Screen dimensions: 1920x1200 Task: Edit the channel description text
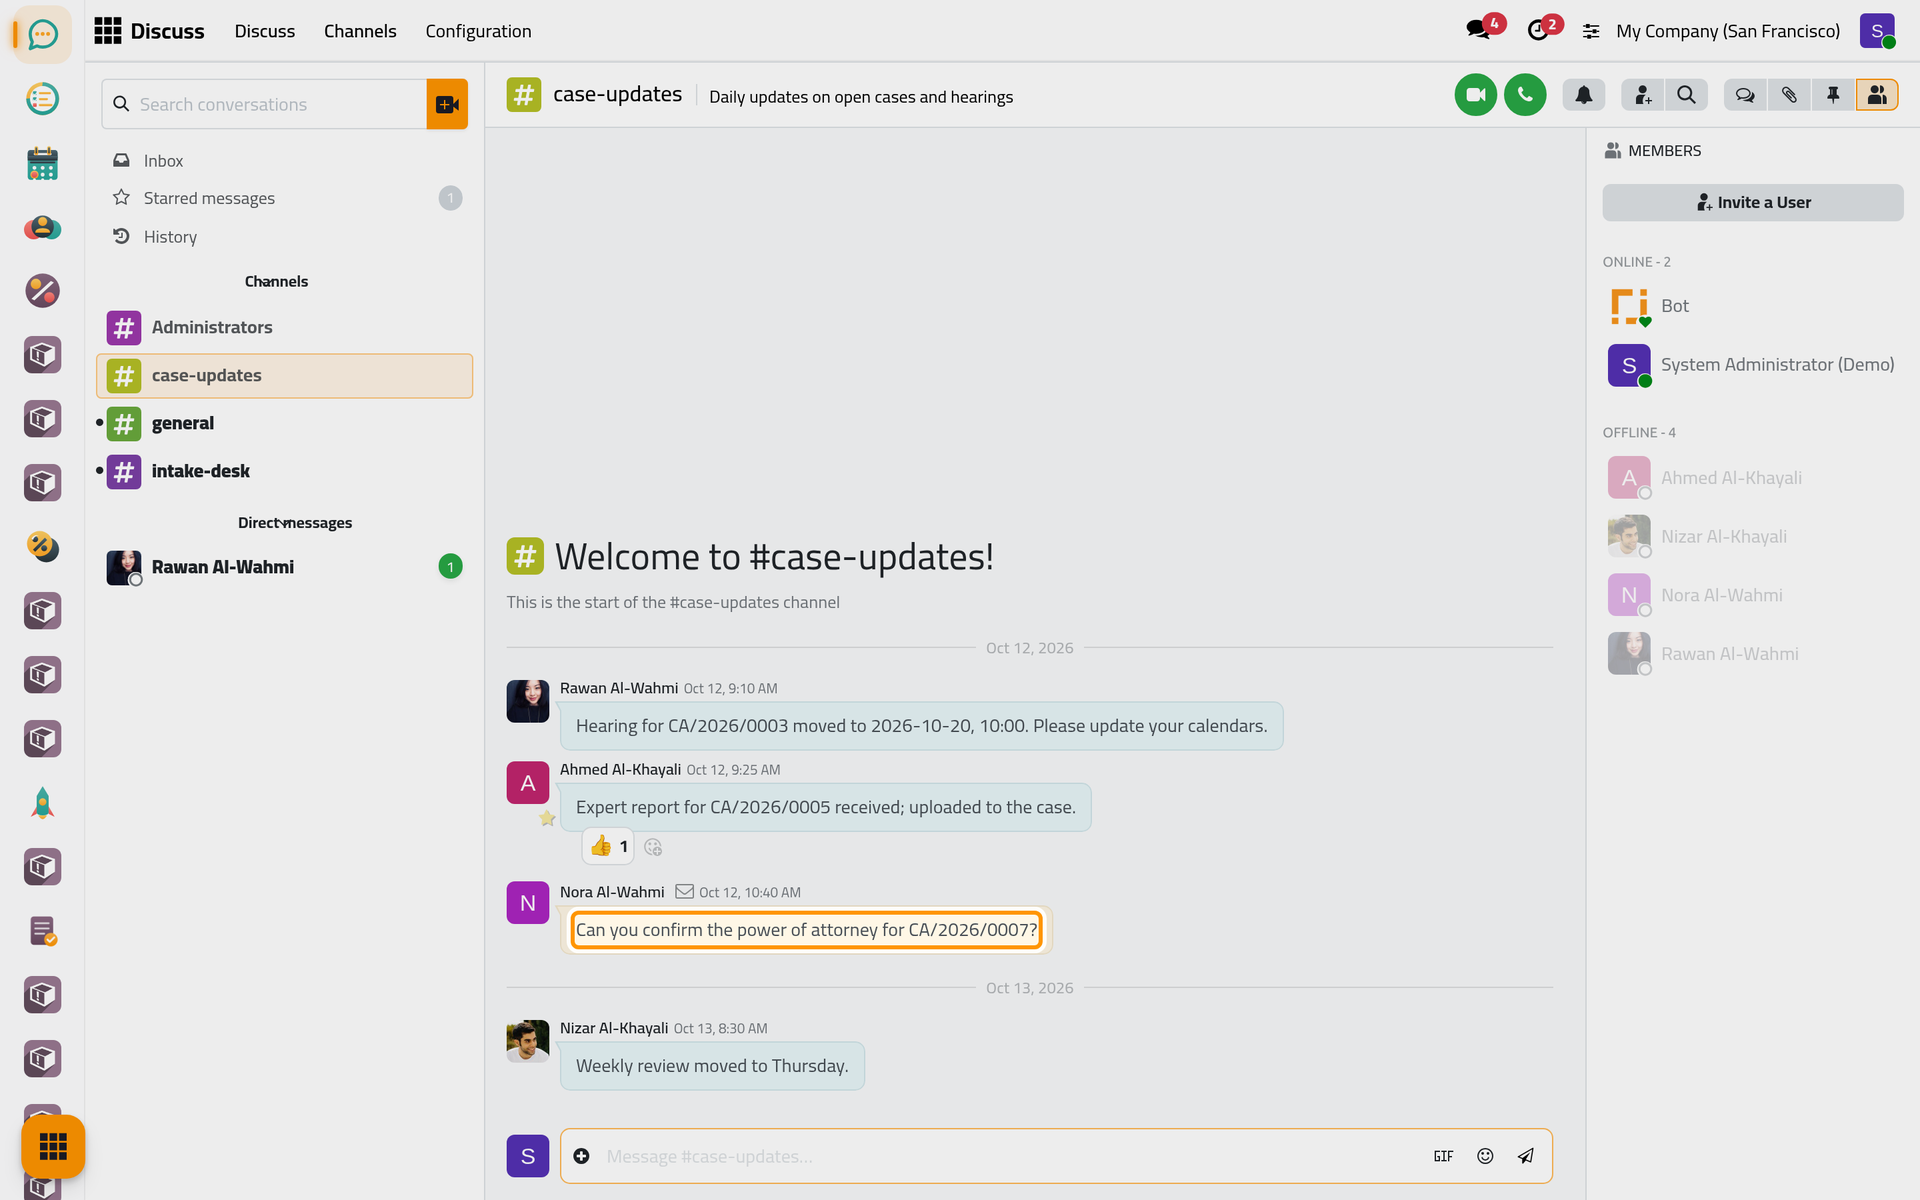(x=861, y=97)
